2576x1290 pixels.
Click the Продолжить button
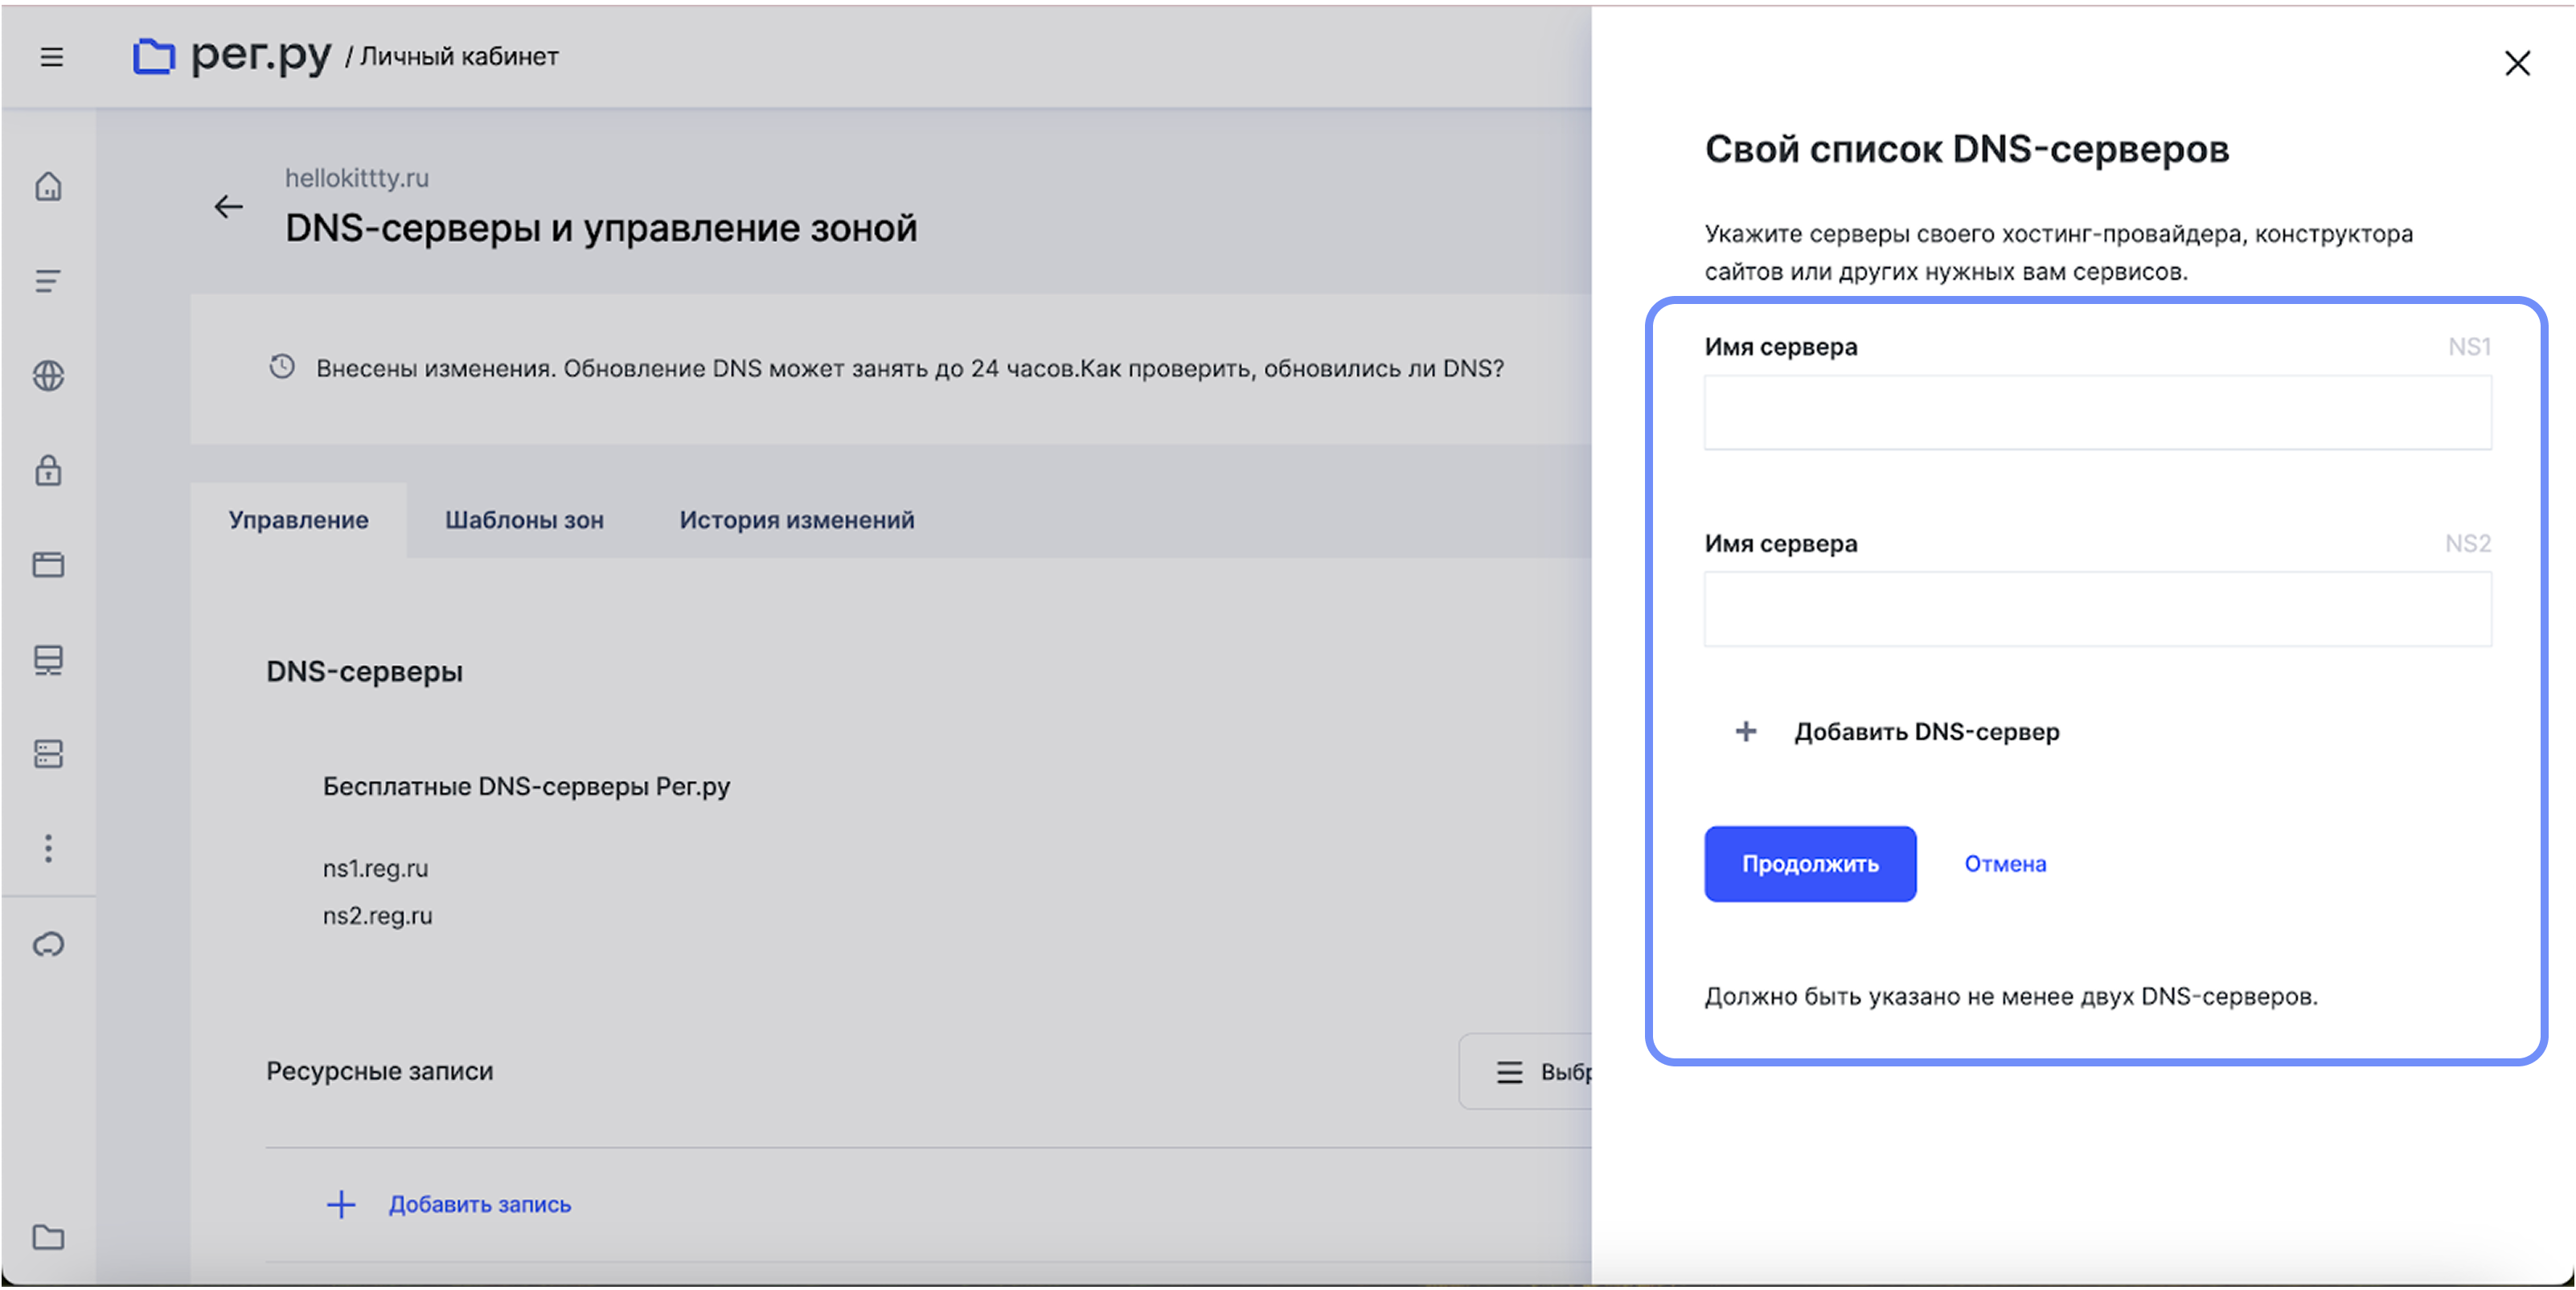pos(1810,864)
